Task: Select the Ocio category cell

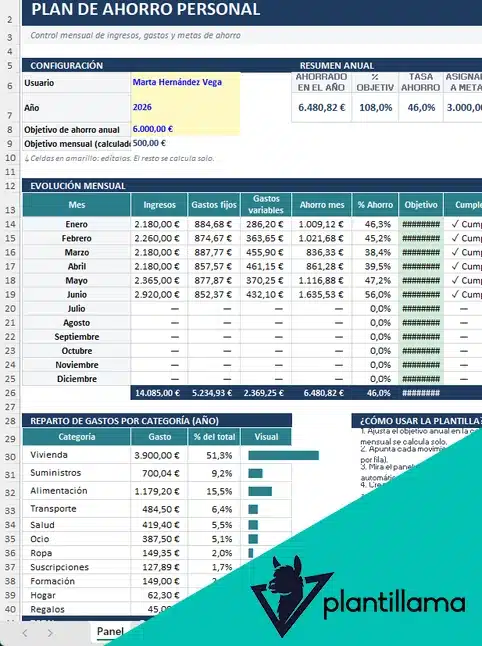Action: pyautogui.click(x=77, y=539)
